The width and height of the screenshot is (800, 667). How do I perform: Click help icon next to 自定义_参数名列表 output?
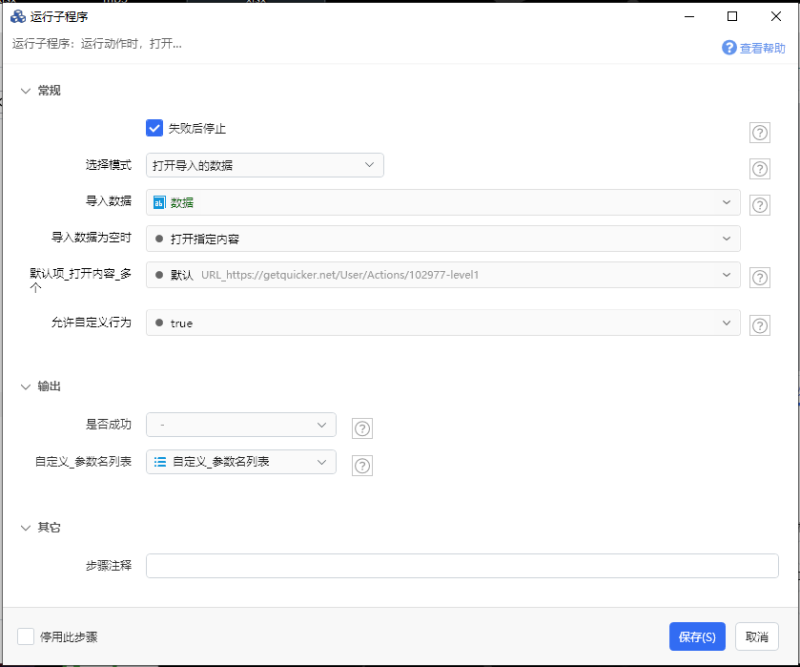click(x=363, y=465)
